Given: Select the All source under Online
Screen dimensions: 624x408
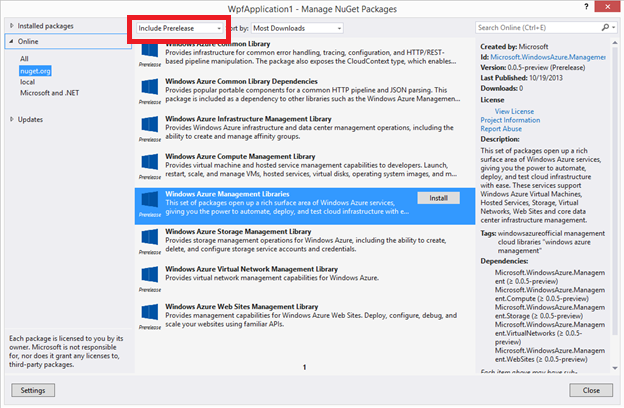Looking at the screenshot, I should 24,59.
